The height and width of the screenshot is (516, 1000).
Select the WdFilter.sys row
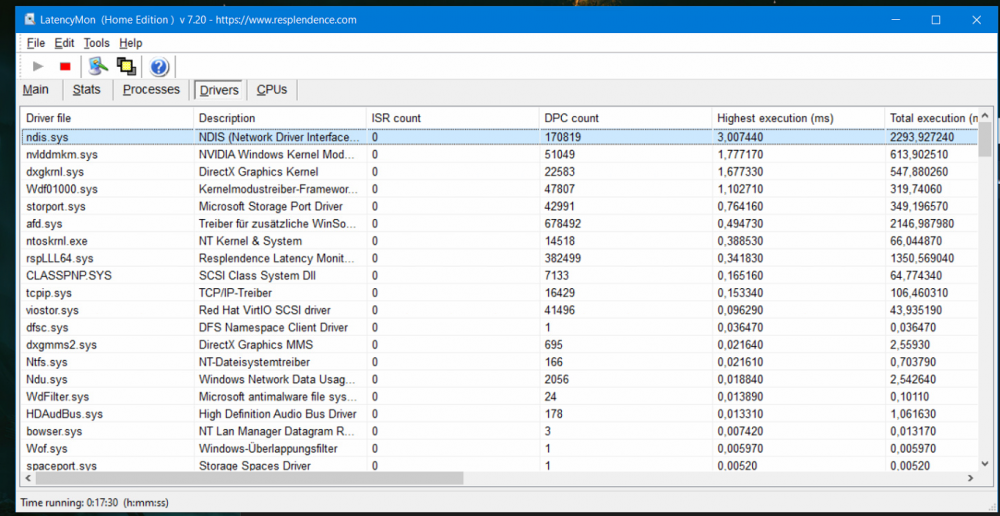[x=499, y=397]
